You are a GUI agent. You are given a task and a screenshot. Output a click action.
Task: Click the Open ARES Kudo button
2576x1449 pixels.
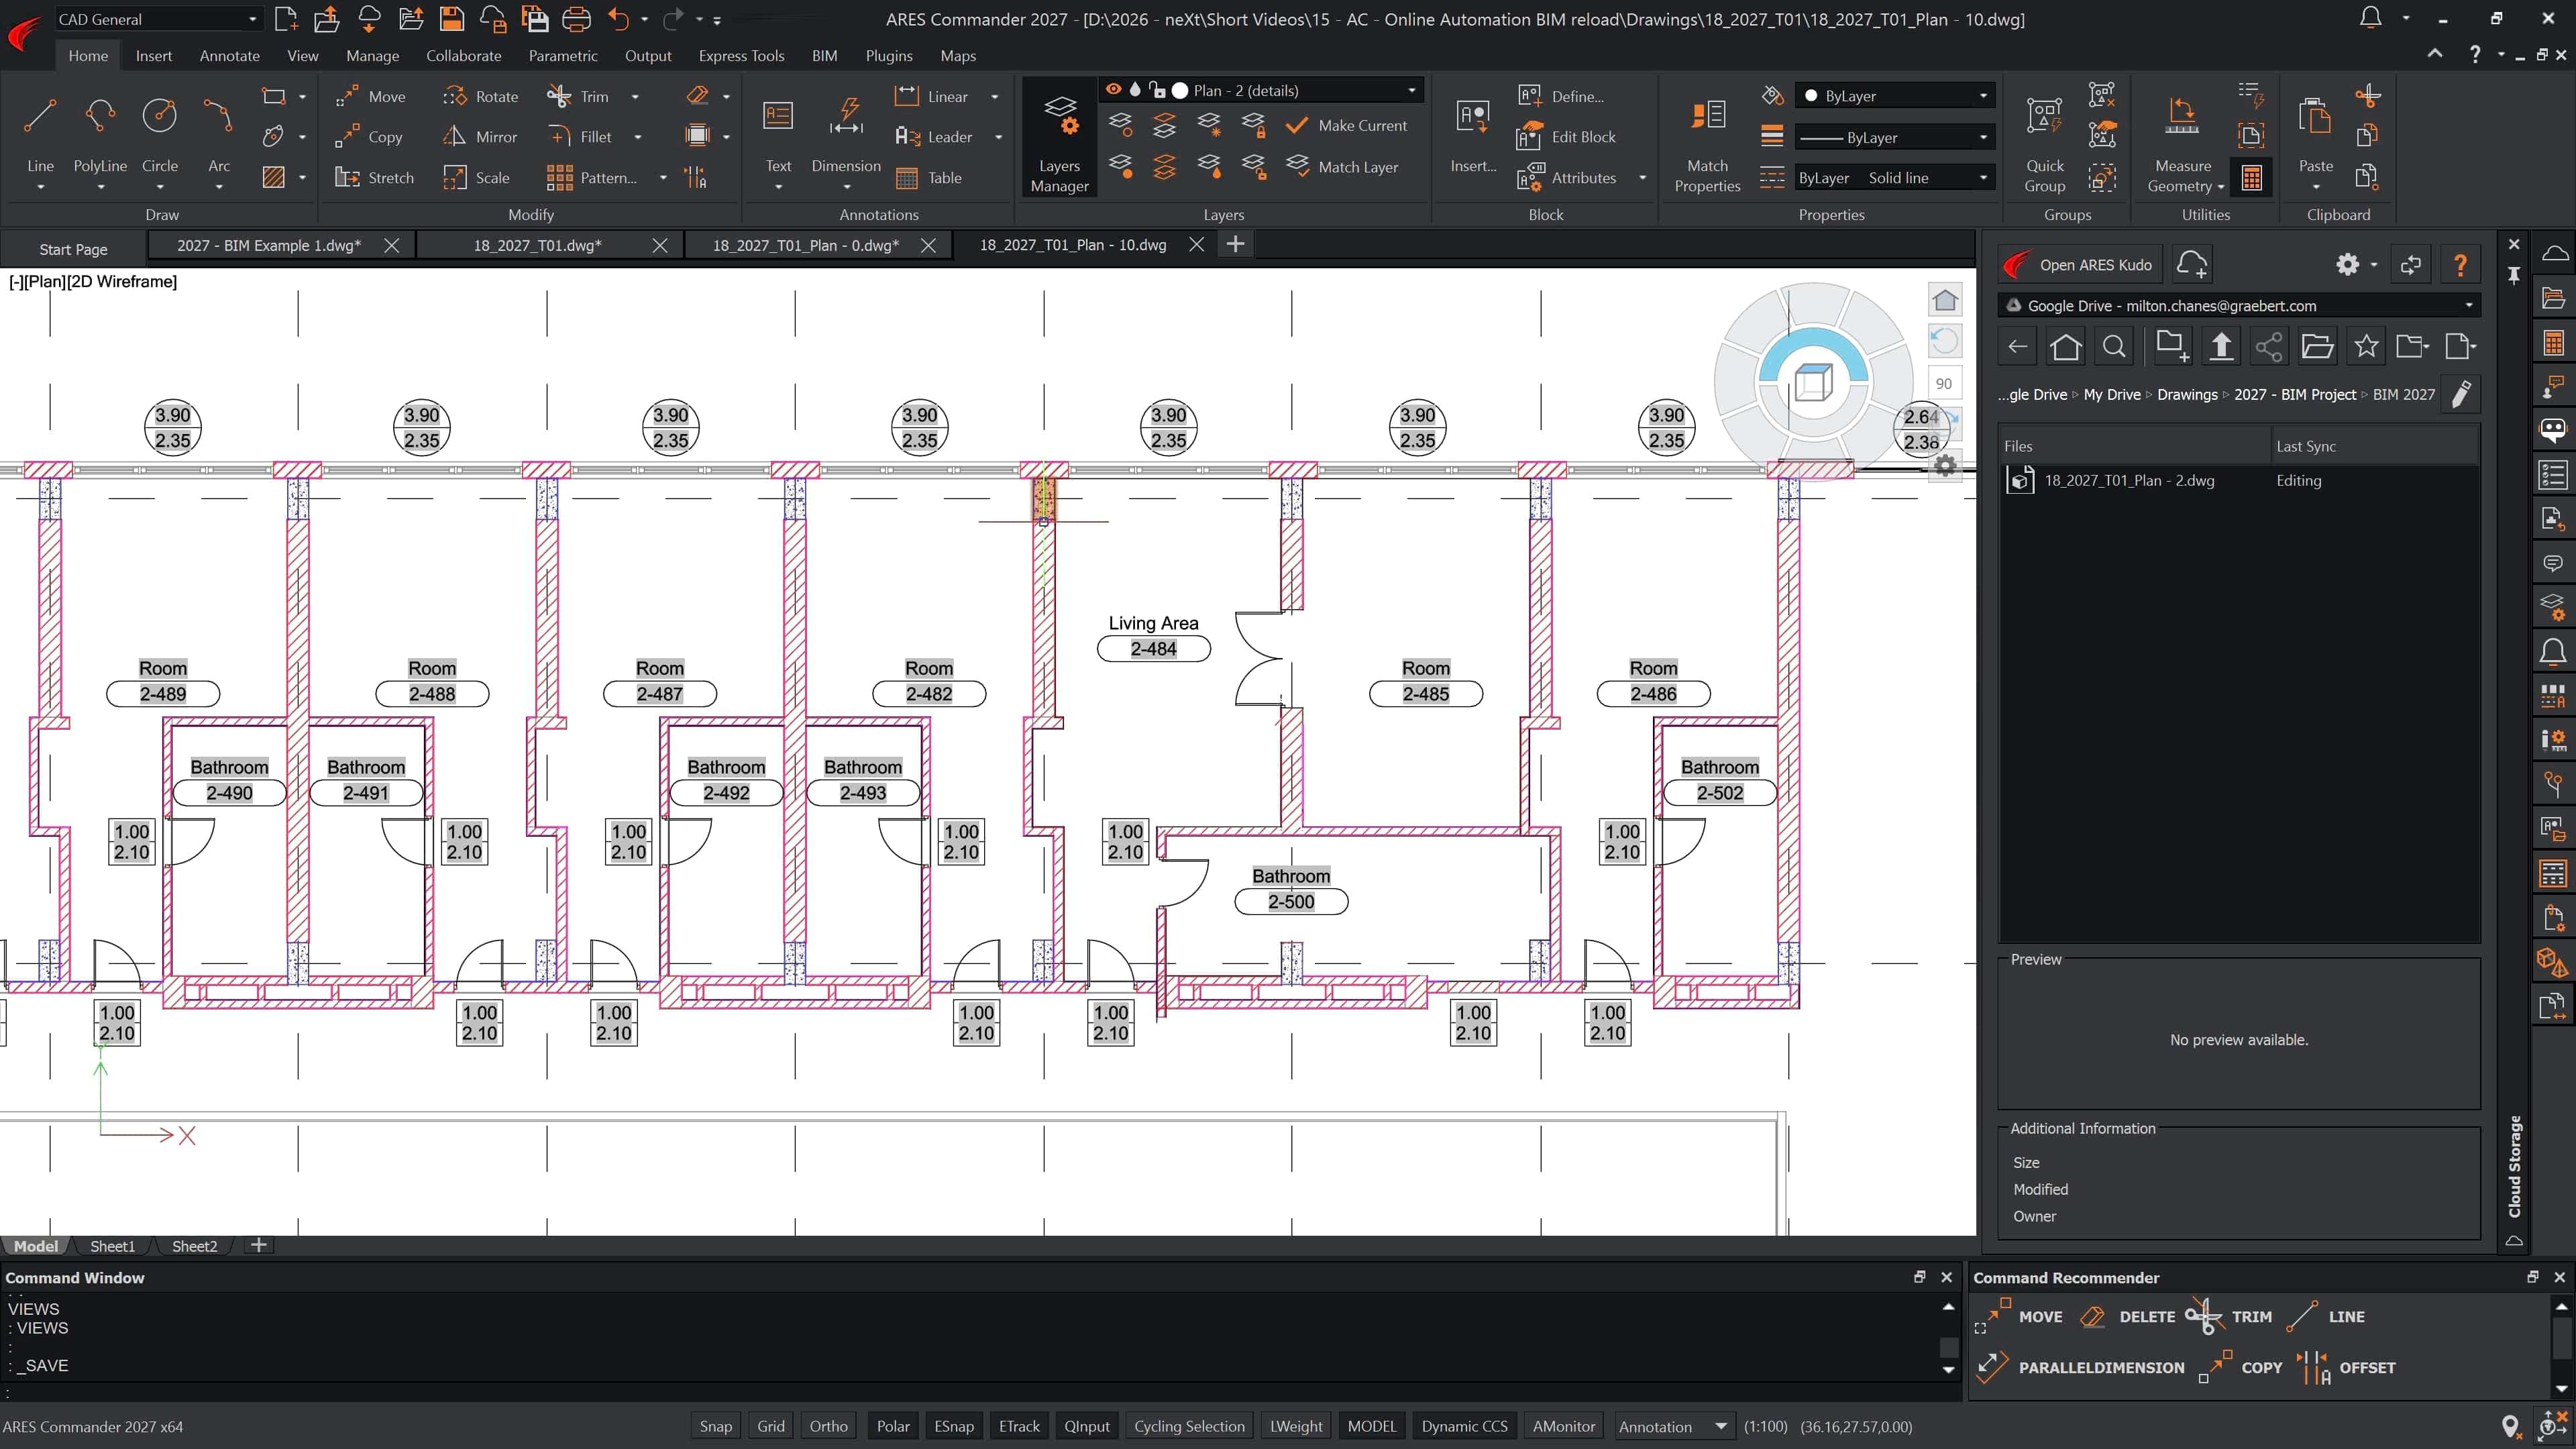pyautogui.click(x=2080, y=265)
